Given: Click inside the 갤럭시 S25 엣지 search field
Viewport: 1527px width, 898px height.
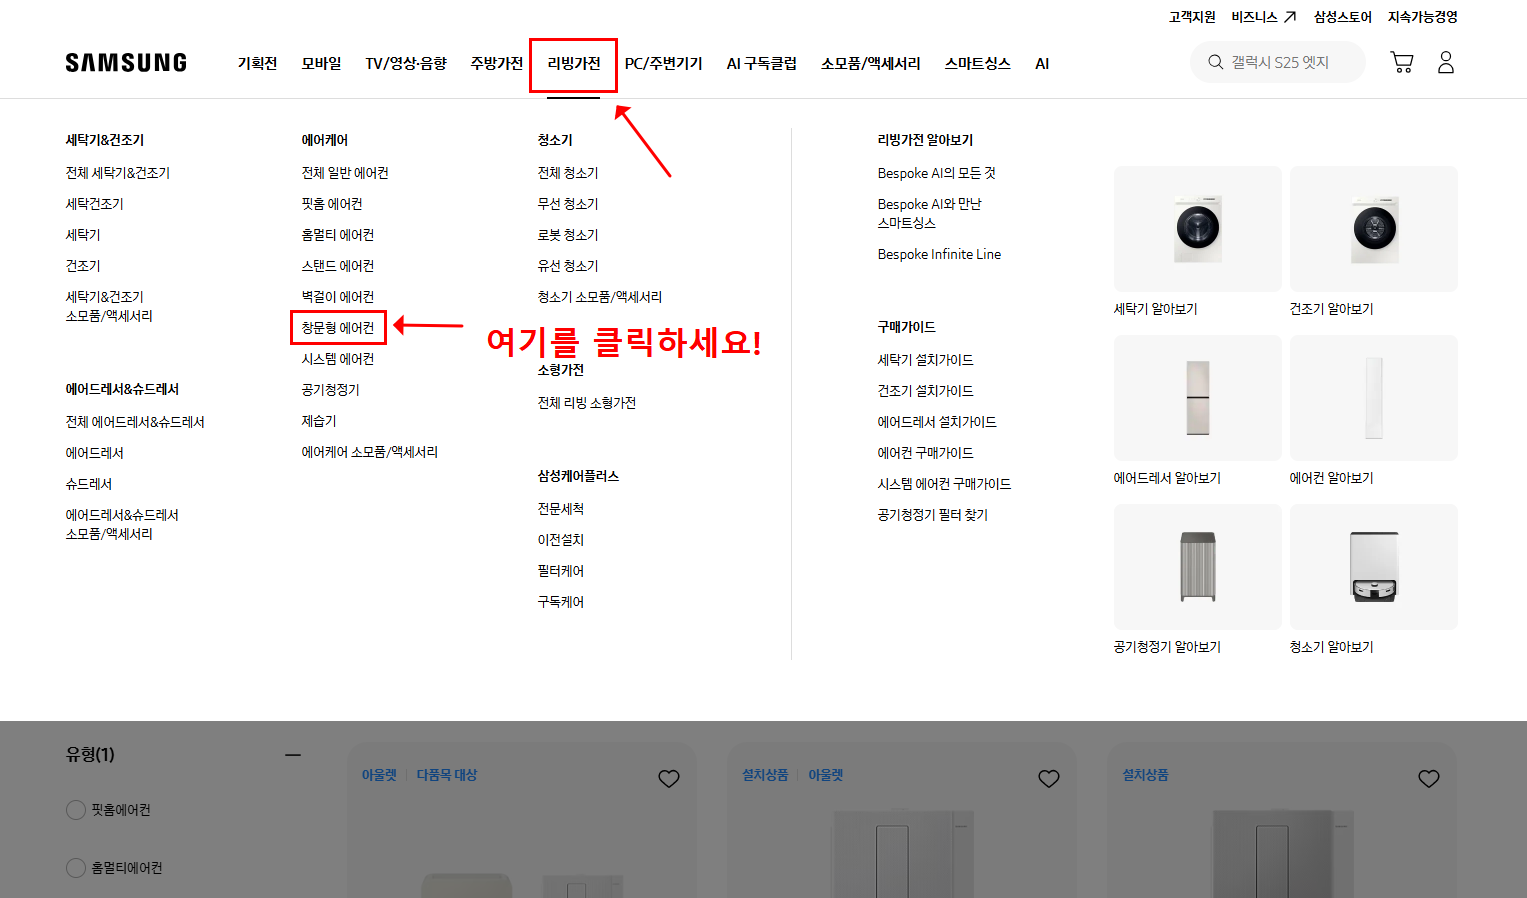Looking at the screenshot, I should [1285, 61].
